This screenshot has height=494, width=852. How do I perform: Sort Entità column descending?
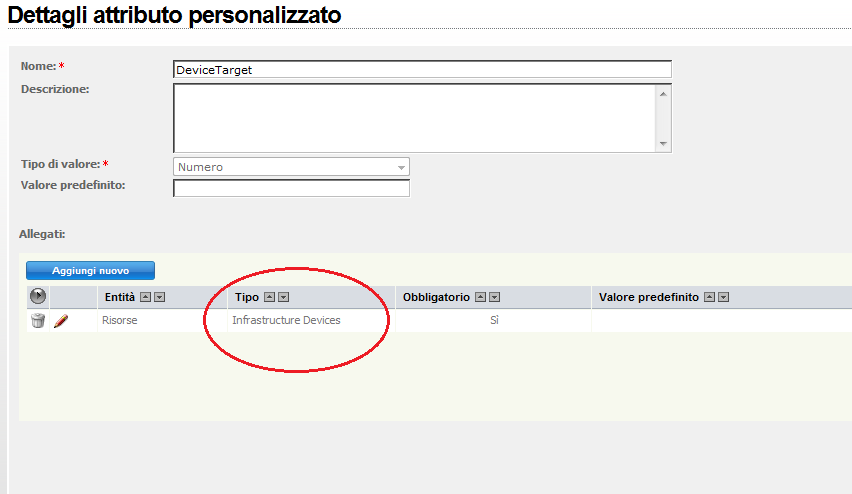tap(159, 297)
